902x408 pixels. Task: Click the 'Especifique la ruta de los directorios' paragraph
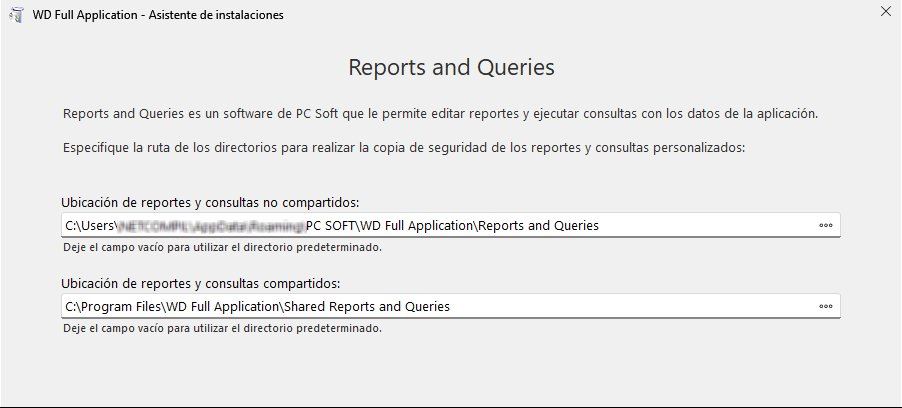(404, 147)
